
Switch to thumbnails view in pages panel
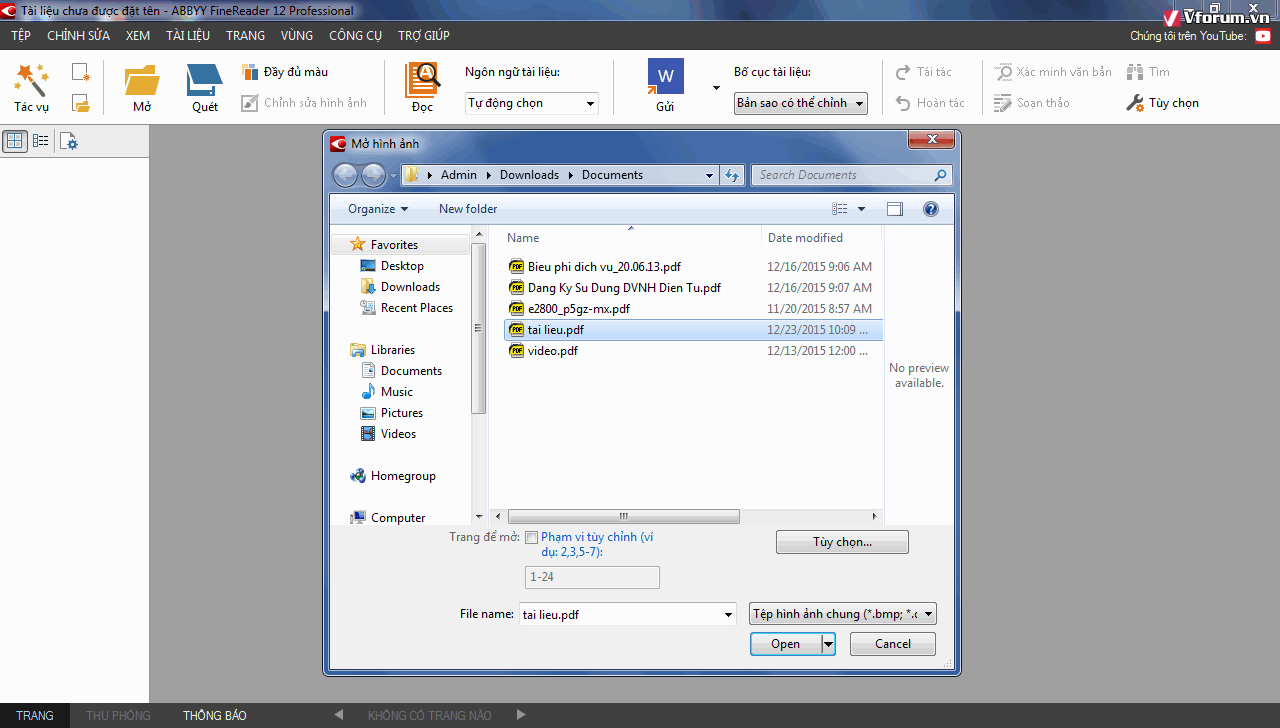click(15, 141)
